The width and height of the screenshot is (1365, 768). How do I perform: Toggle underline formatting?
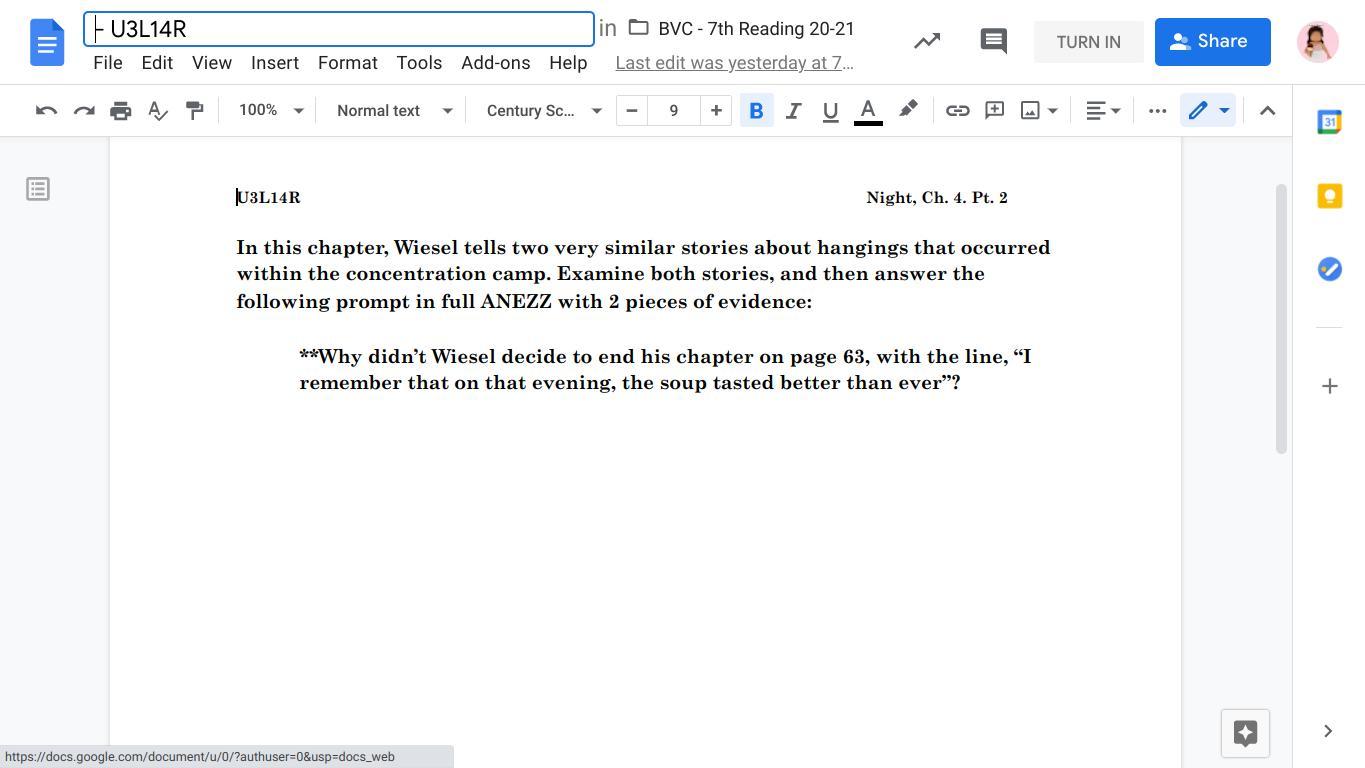[830, 111]
